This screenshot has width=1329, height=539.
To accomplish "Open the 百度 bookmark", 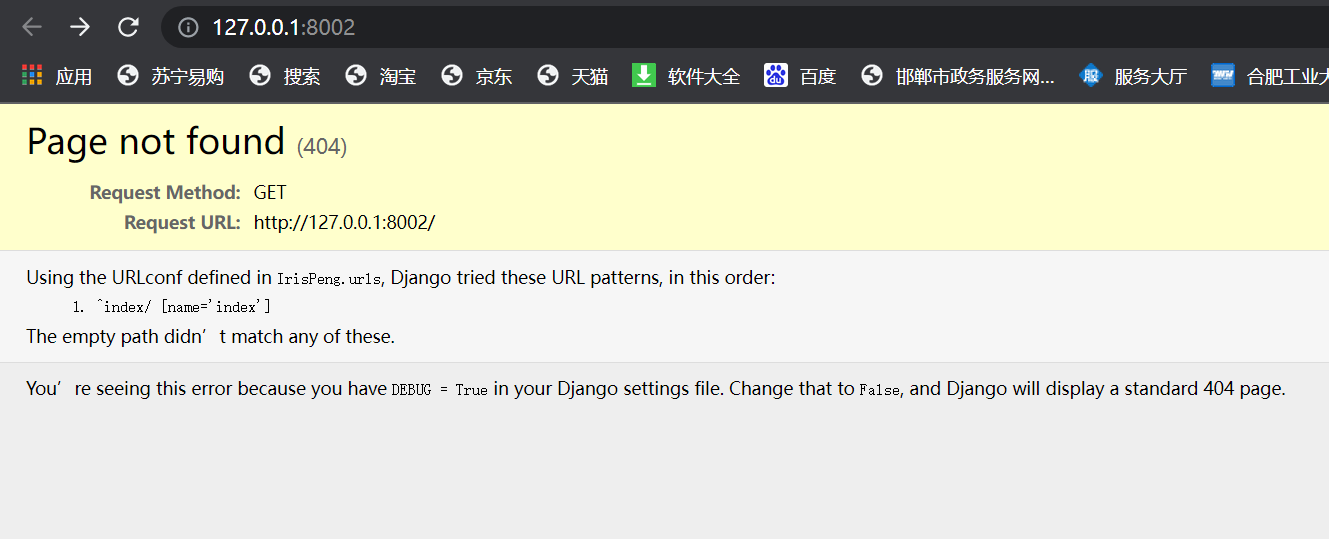I will point(800,76).
